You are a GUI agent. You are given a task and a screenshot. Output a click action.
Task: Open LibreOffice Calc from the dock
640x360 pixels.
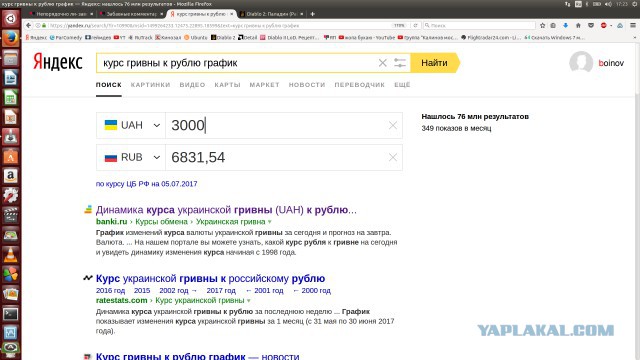coord(10,98)
